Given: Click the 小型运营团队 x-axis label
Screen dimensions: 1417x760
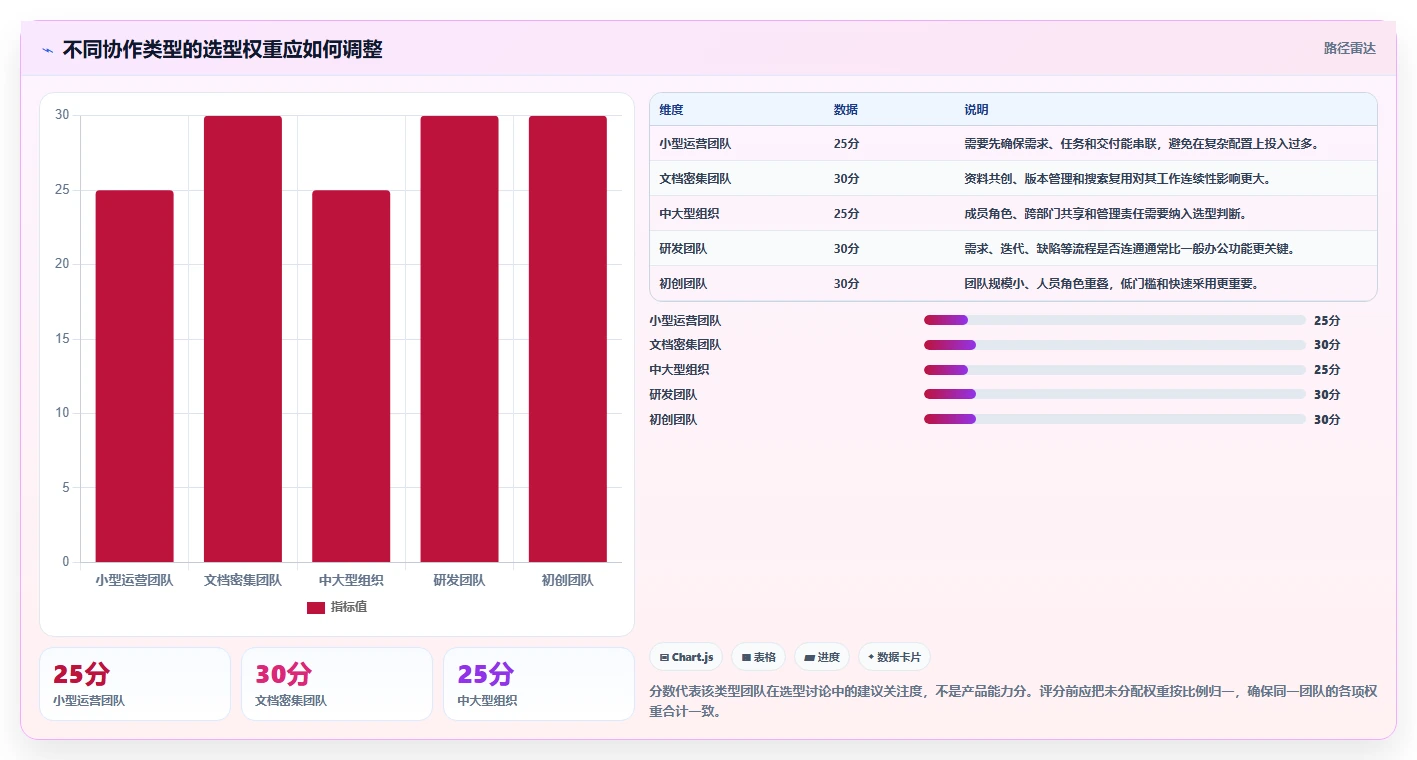Looking at the screenshot, I should tap(134, 580).
